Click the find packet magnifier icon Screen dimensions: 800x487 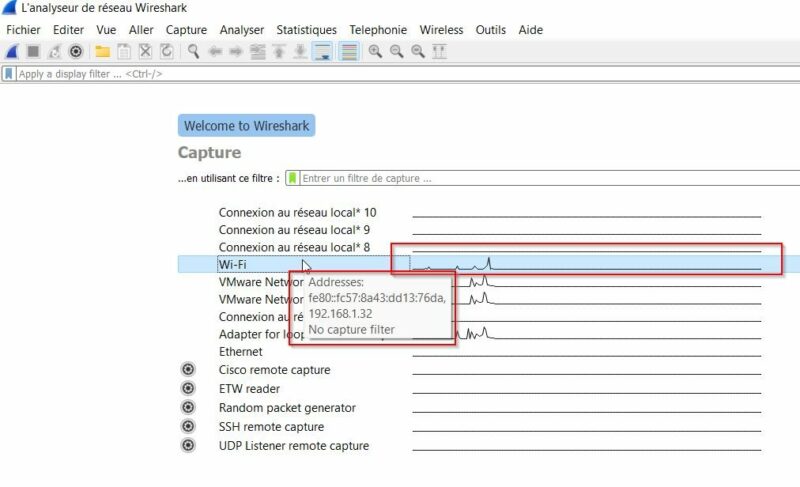193,52
